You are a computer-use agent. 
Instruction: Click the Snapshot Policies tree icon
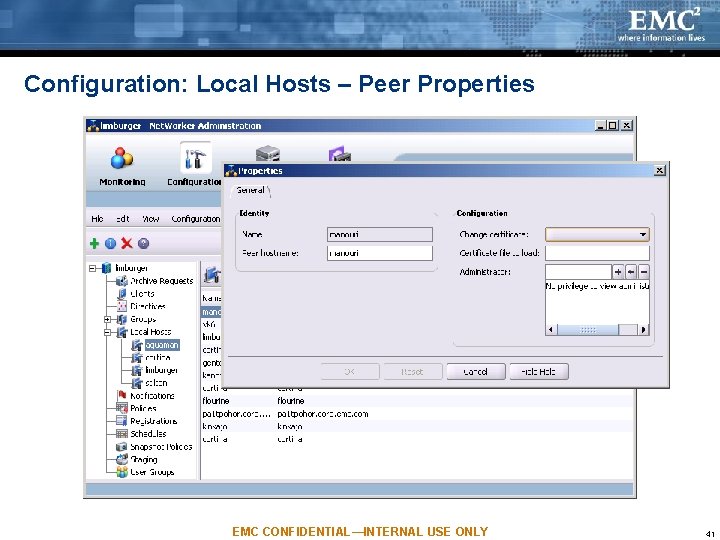[x=122, y=446]
